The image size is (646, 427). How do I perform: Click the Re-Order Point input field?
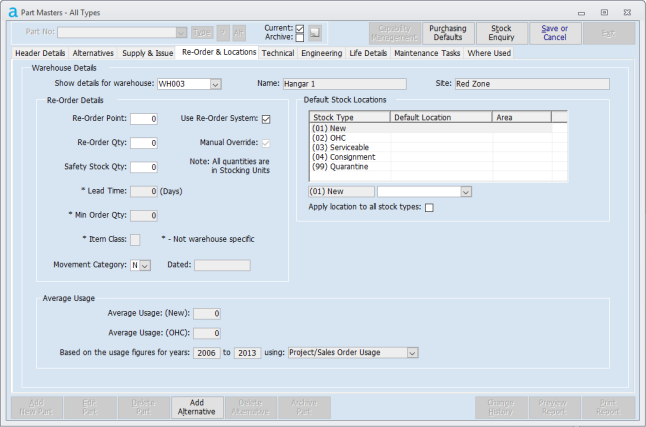pyautogui.click(x=143, y=119)
